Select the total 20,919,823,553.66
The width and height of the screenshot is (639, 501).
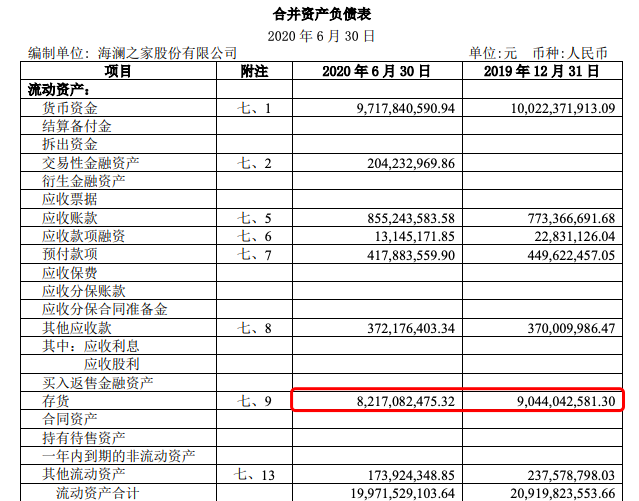point(563,494)
